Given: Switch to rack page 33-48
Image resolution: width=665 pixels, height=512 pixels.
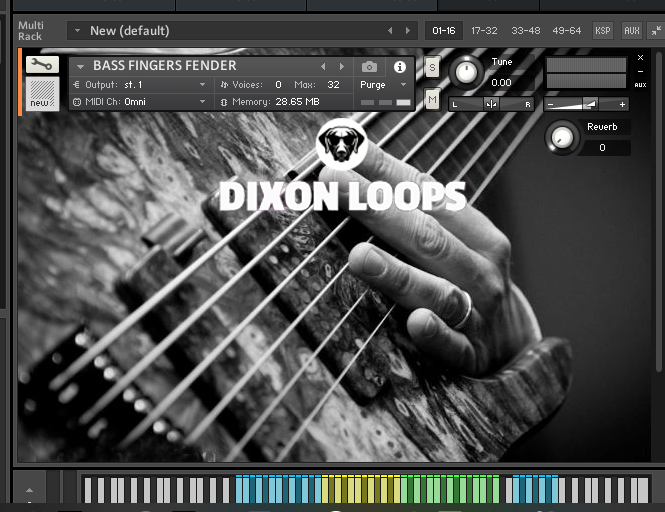Looking at the screenshot, I should tap(525, 31).
